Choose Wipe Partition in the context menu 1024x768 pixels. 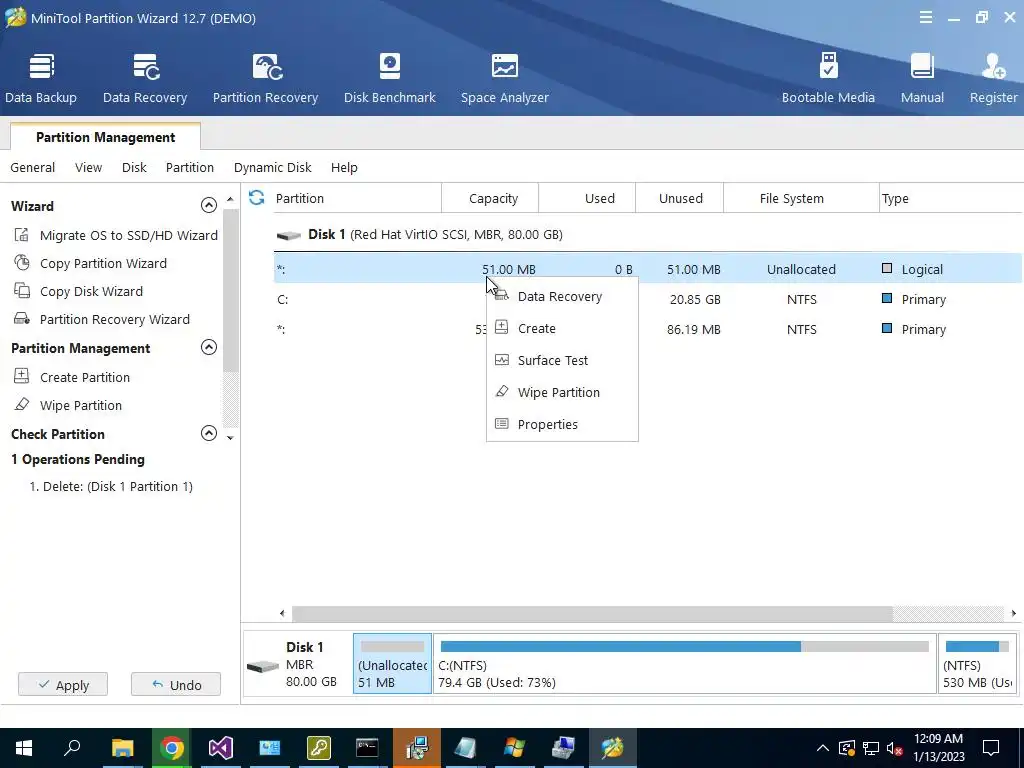tap(562, 392)
